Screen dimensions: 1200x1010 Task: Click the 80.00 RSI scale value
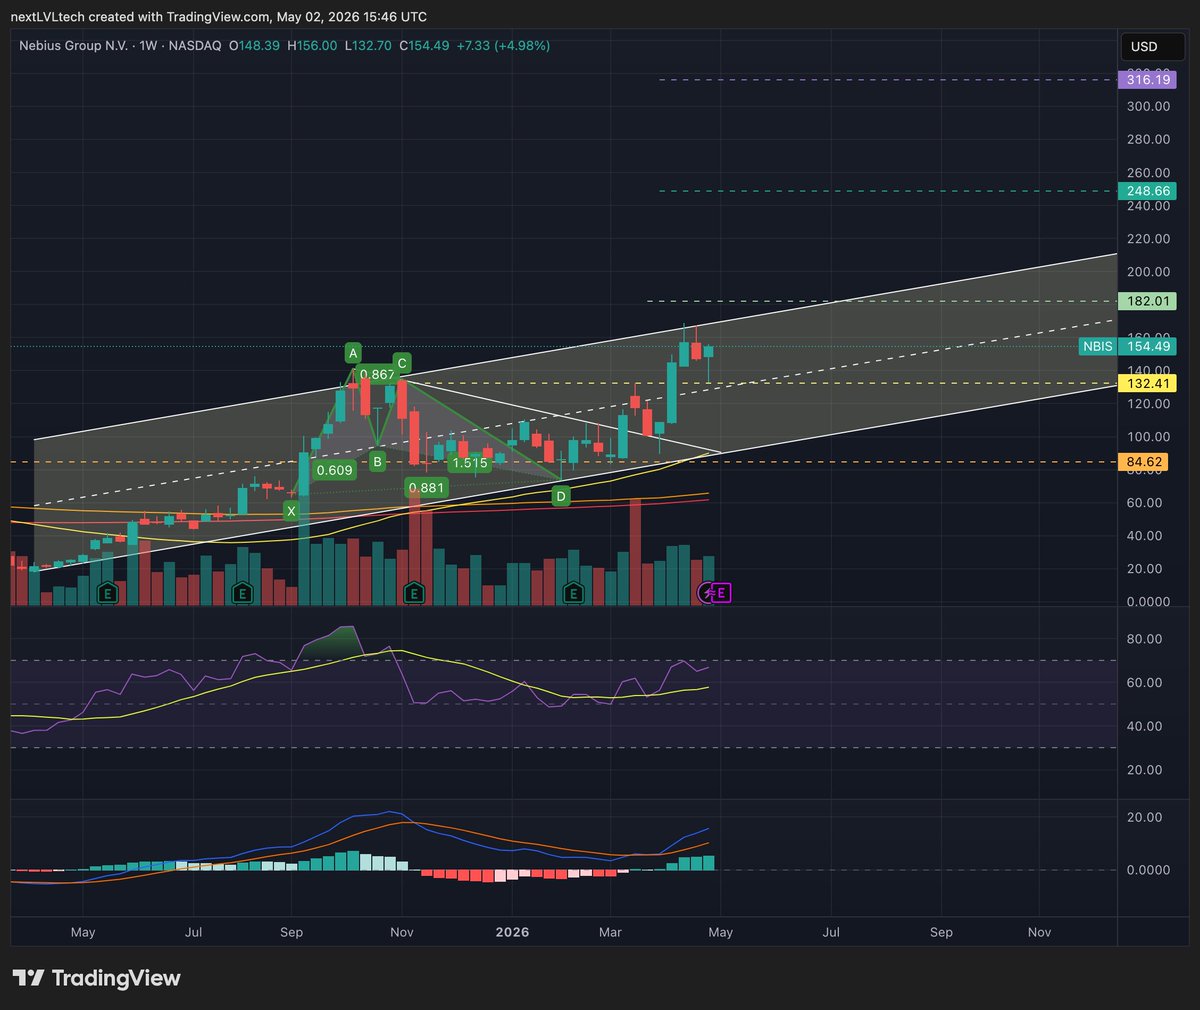[1144, 639]
